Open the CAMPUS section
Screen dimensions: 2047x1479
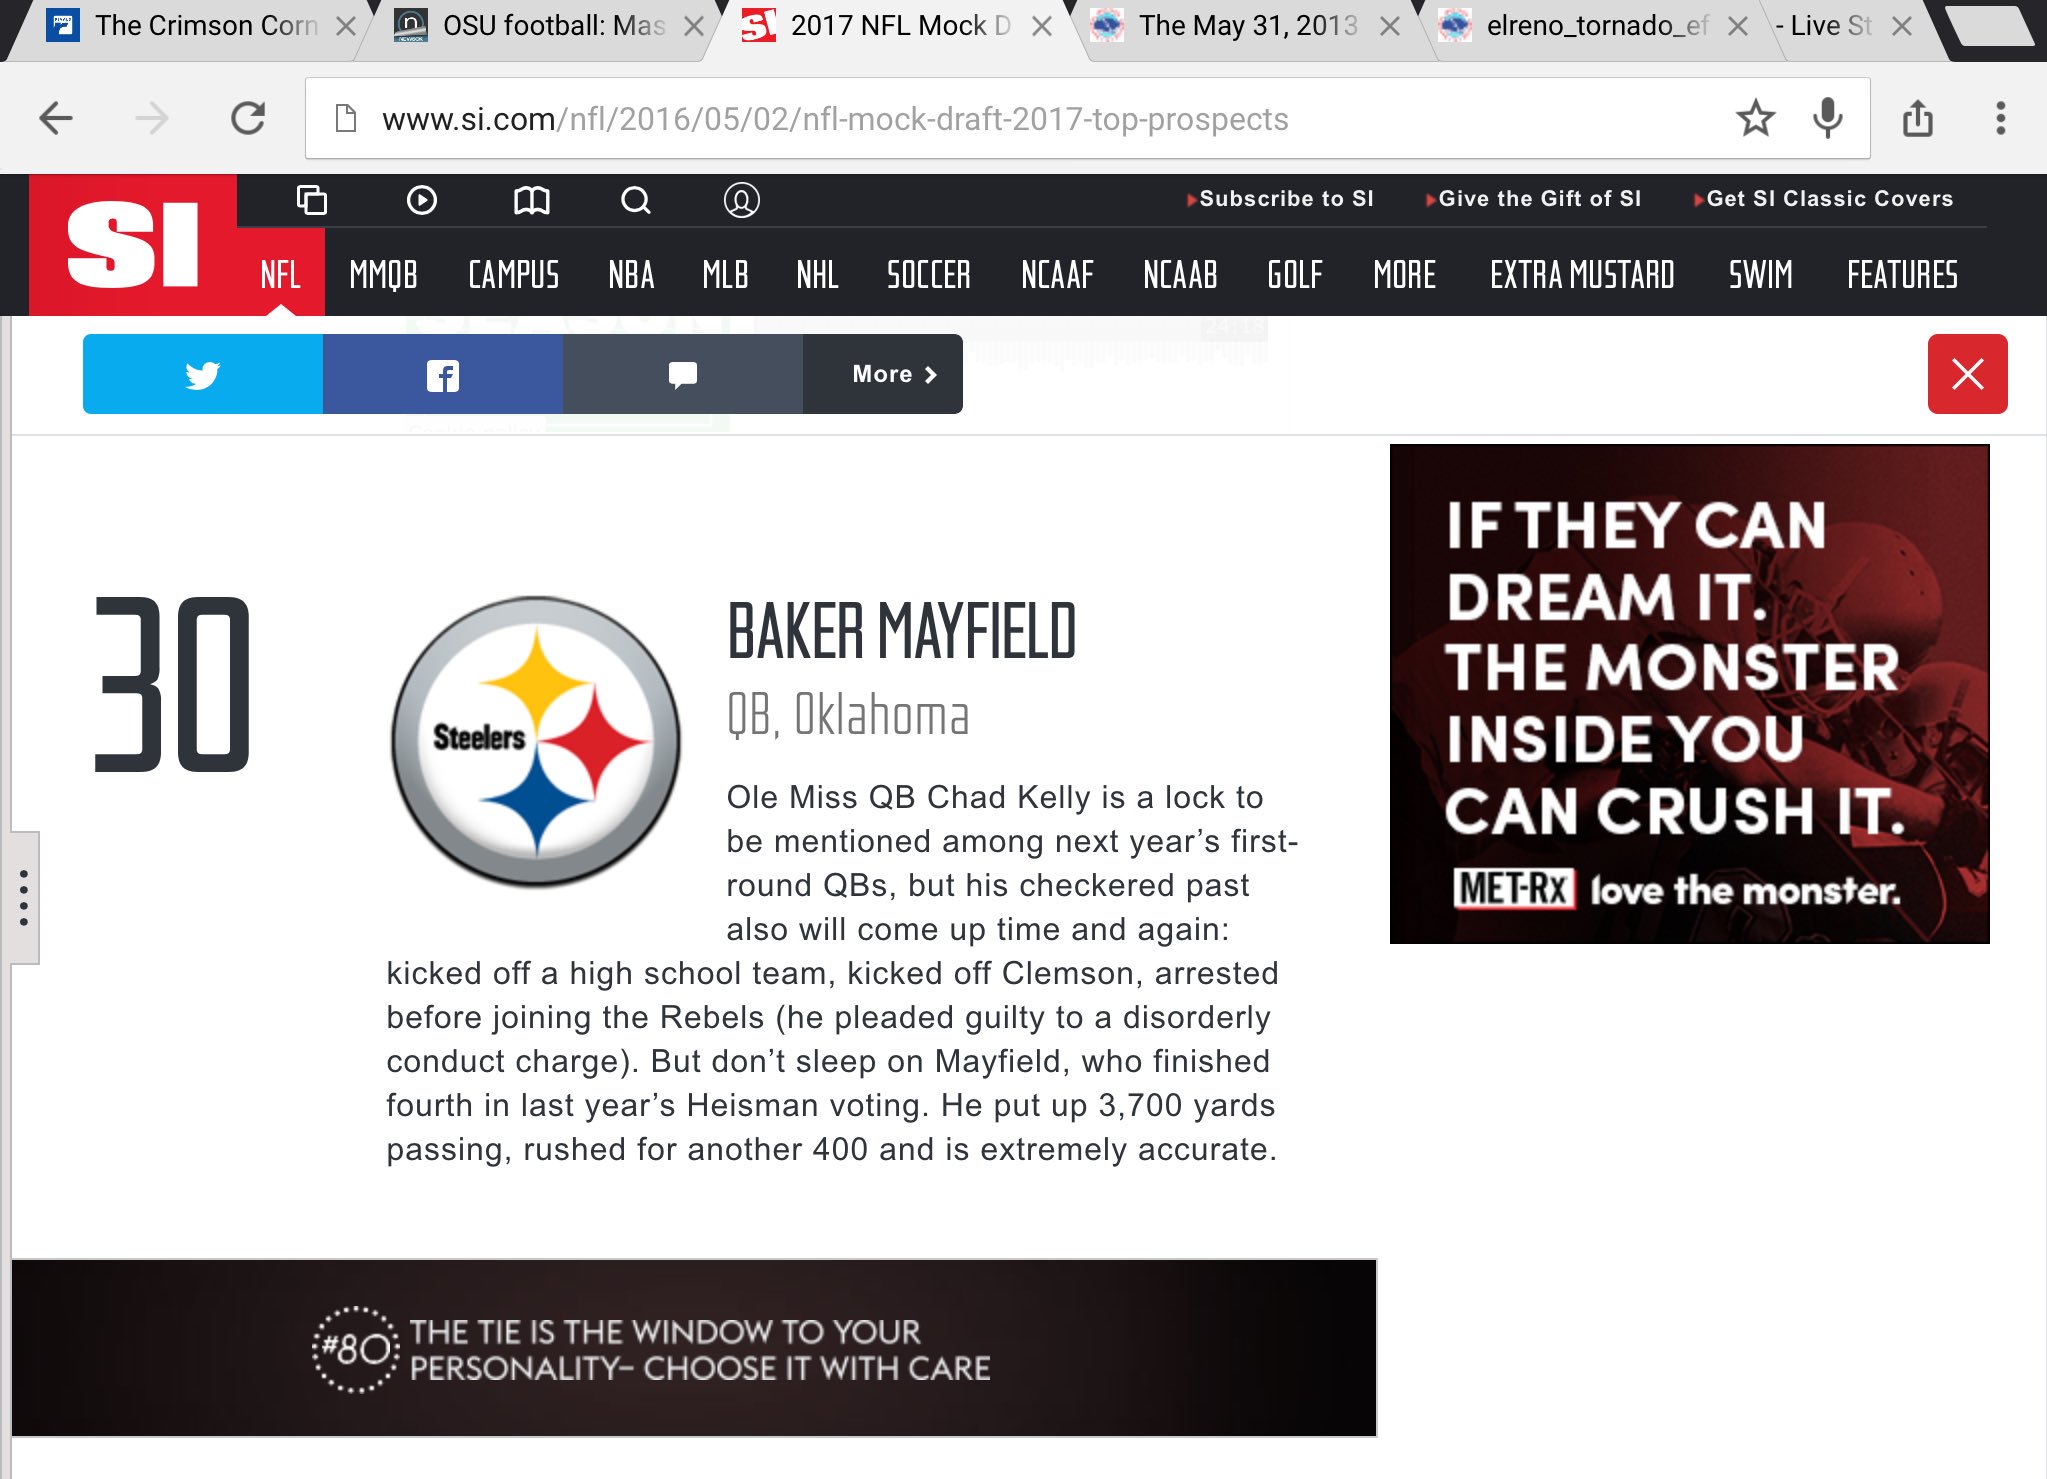point(513,274)
